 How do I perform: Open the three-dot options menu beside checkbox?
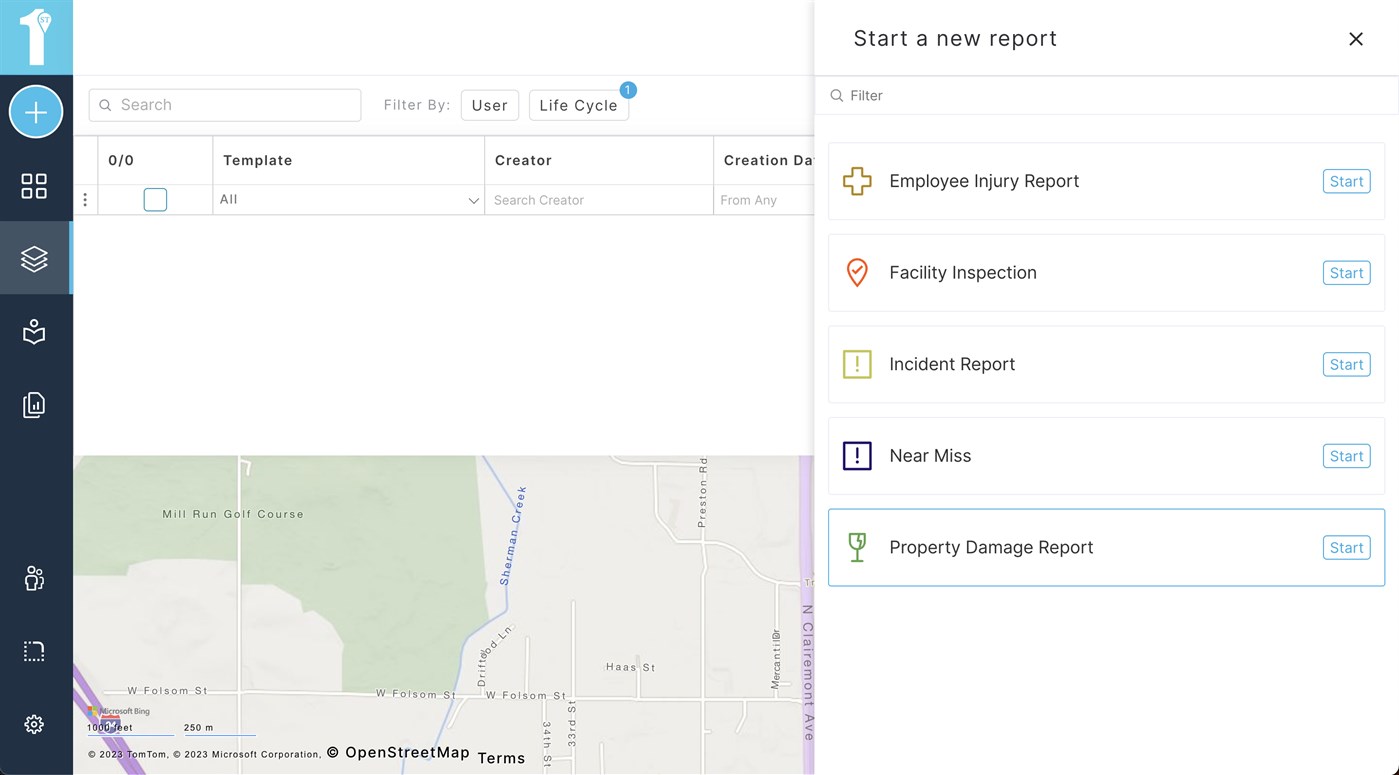pos(85,199)
